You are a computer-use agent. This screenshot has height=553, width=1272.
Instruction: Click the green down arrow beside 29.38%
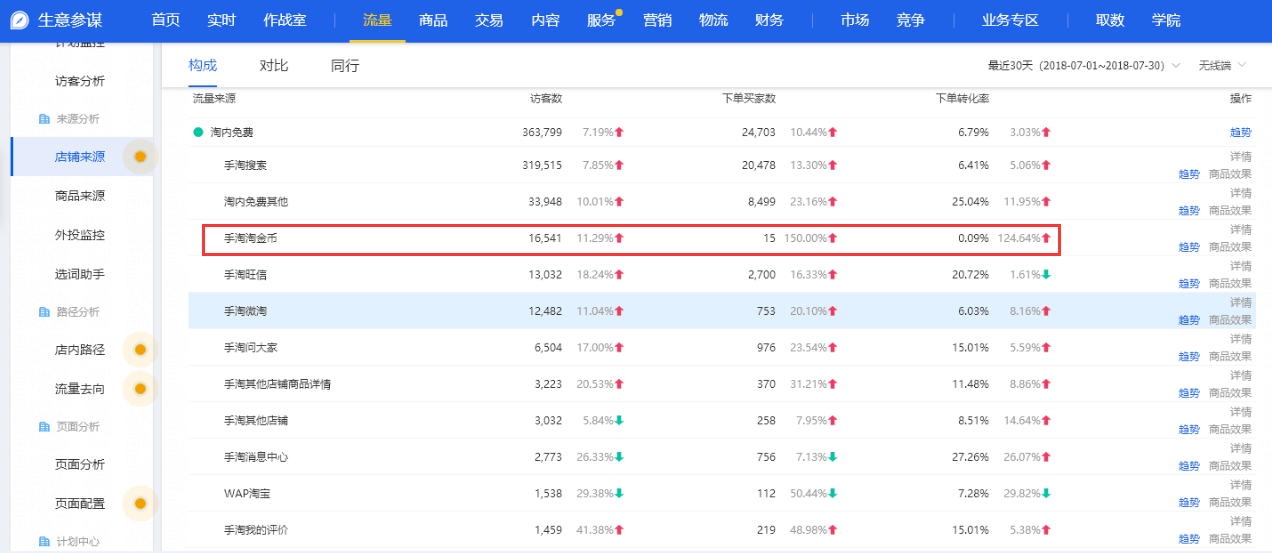[619, 493]
